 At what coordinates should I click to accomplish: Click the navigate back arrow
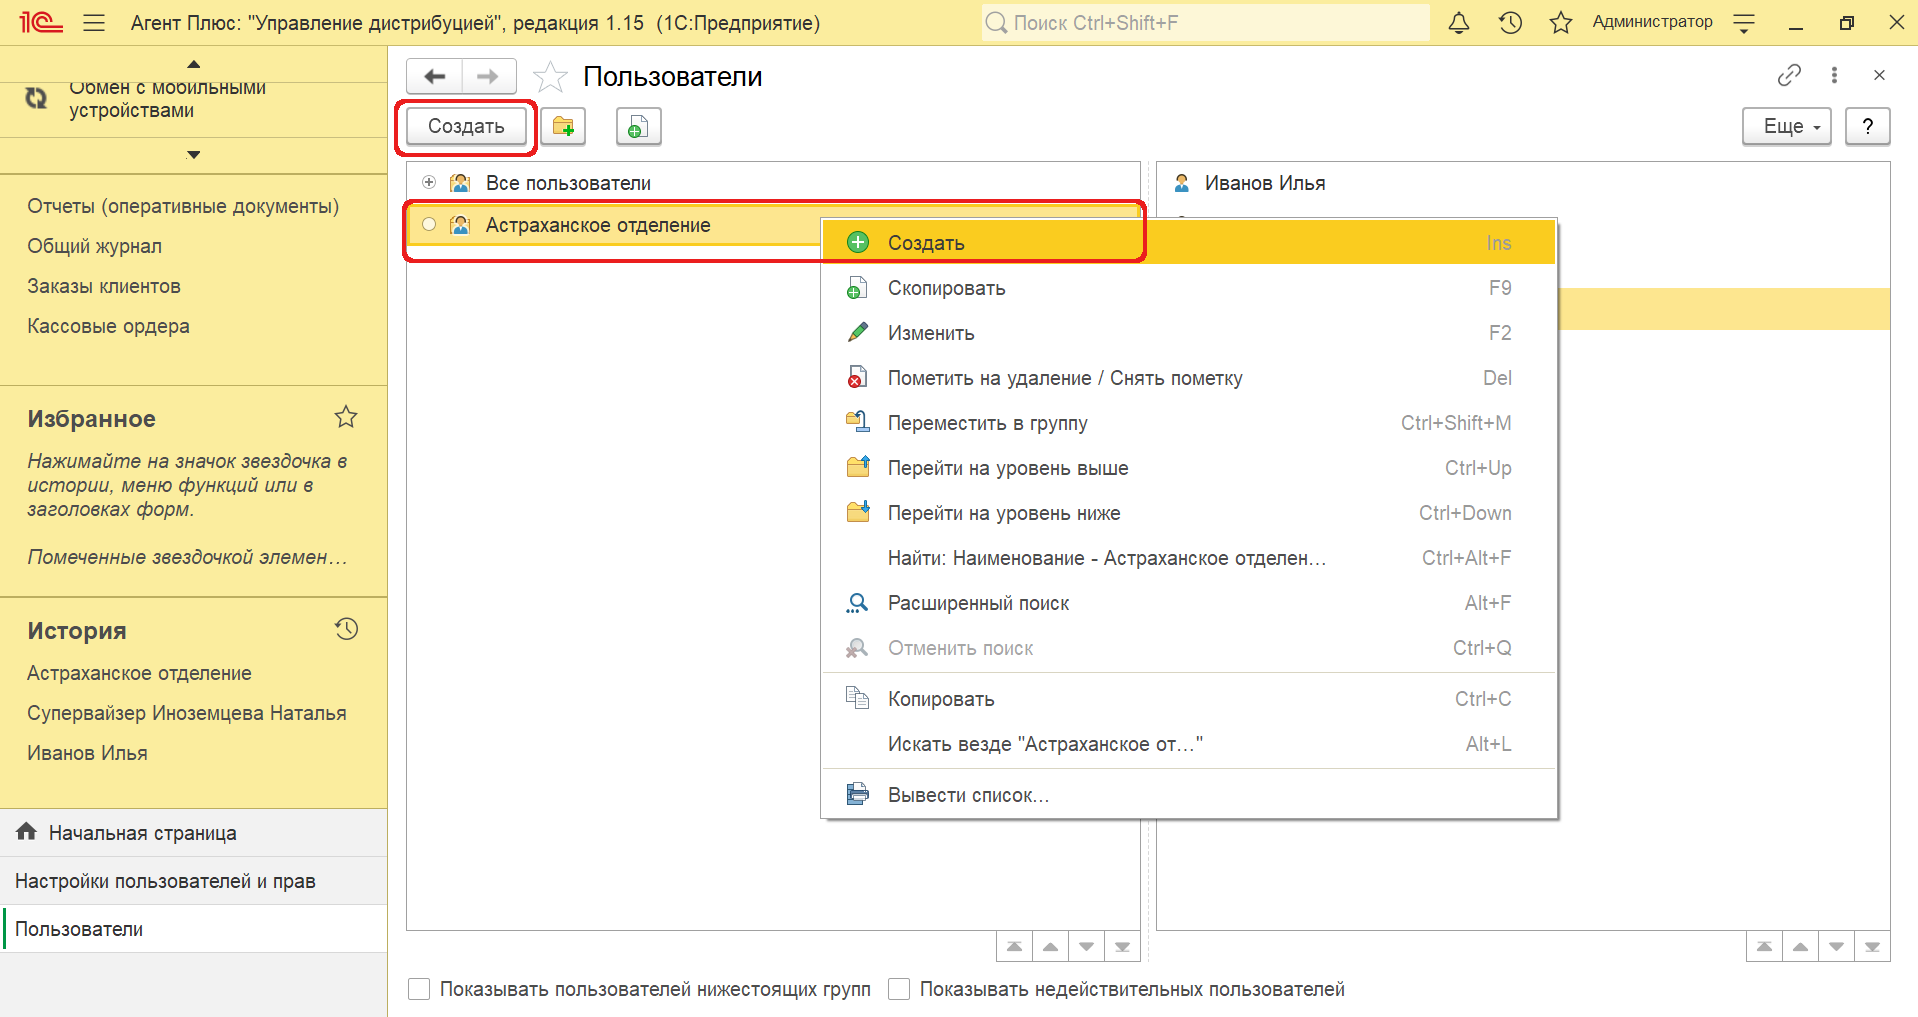(x=435, y=77)
